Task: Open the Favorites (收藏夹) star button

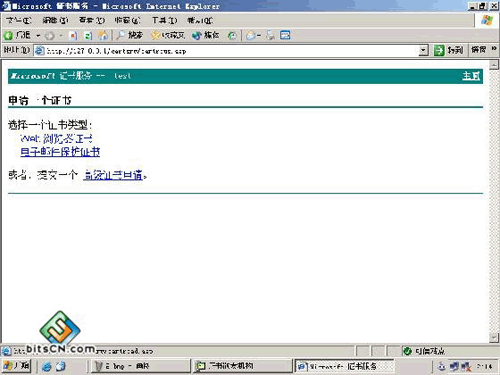Action: point(168,35)
